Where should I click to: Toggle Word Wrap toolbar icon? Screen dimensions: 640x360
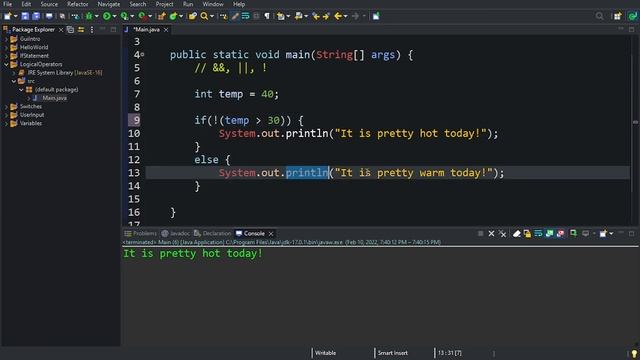coord(246,16)
